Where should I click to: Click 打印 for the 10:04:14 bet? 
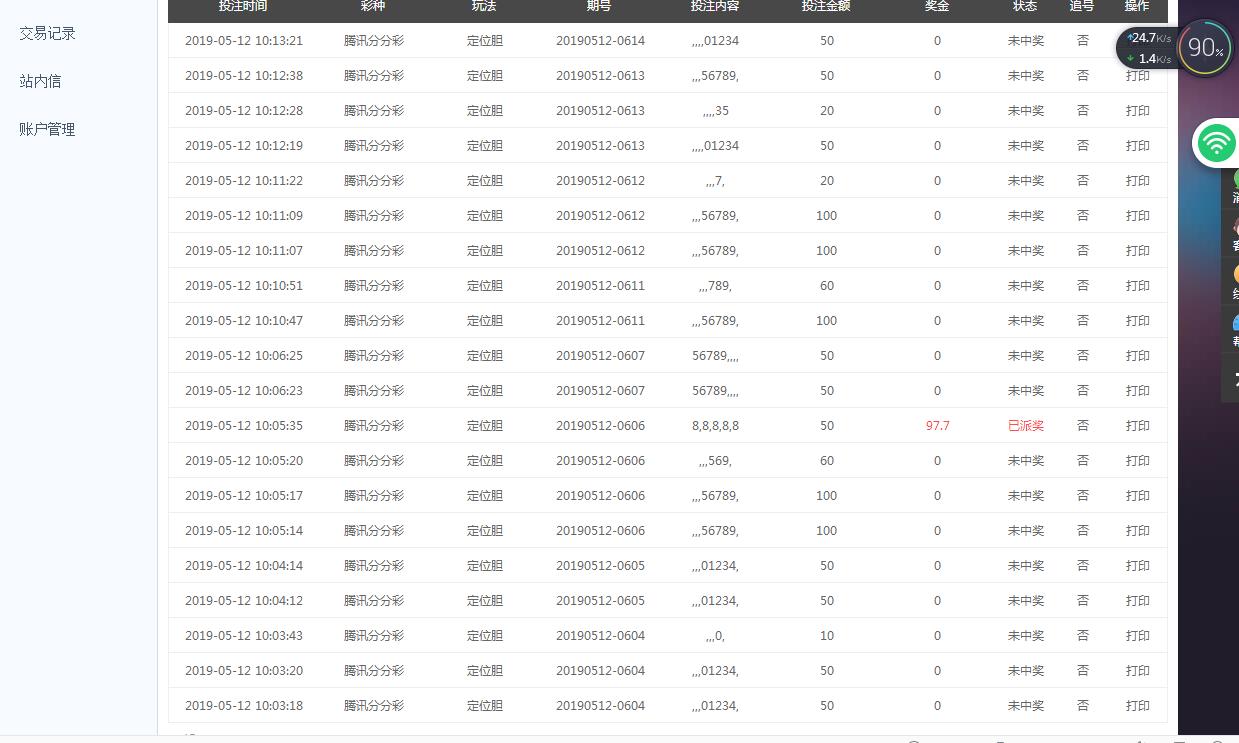[x=1138, y=566]
